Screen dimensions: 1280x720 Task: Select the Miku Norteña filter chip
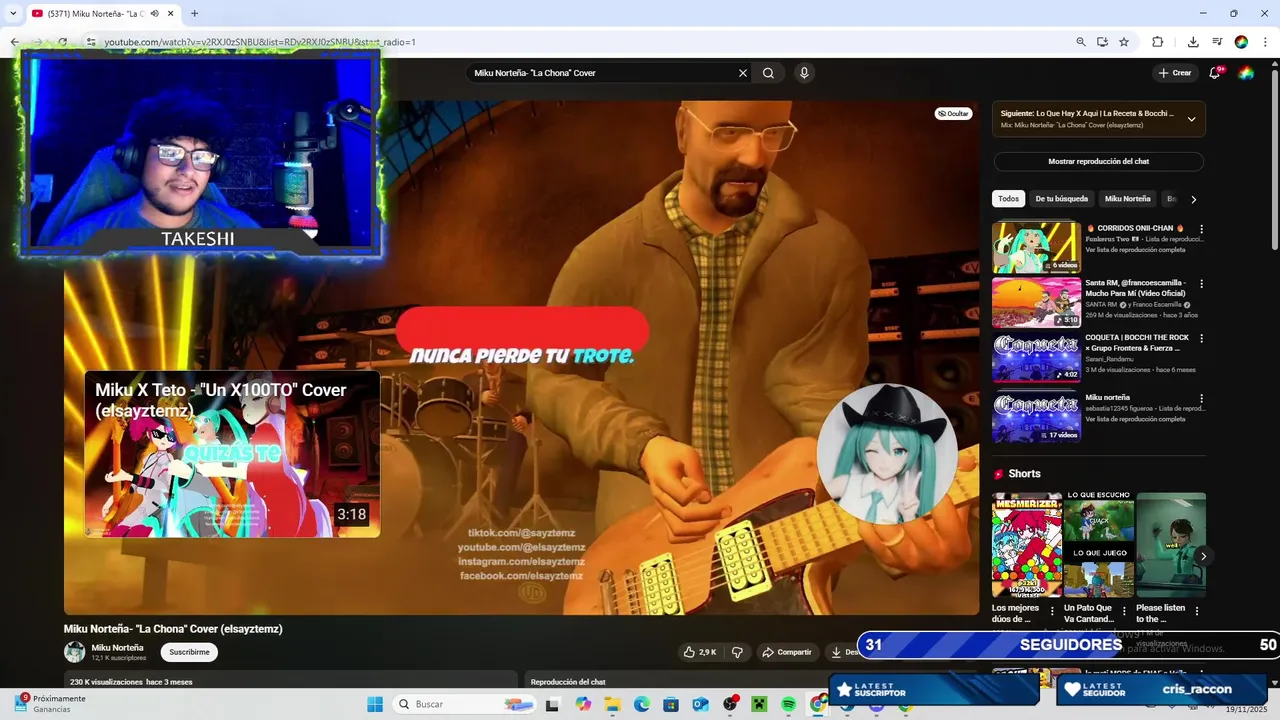(x=1127, y=199)
